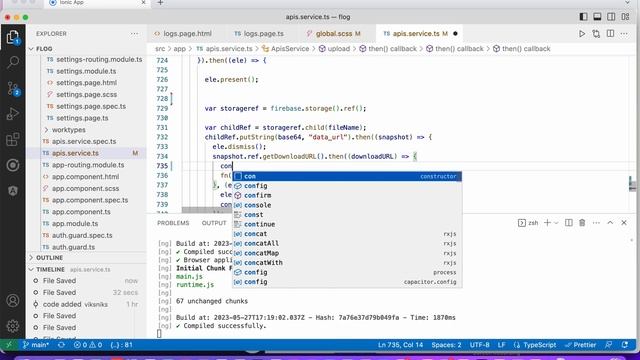Split the terminal panel
This screenshot has height=360, width=640.
pos(568,223)
